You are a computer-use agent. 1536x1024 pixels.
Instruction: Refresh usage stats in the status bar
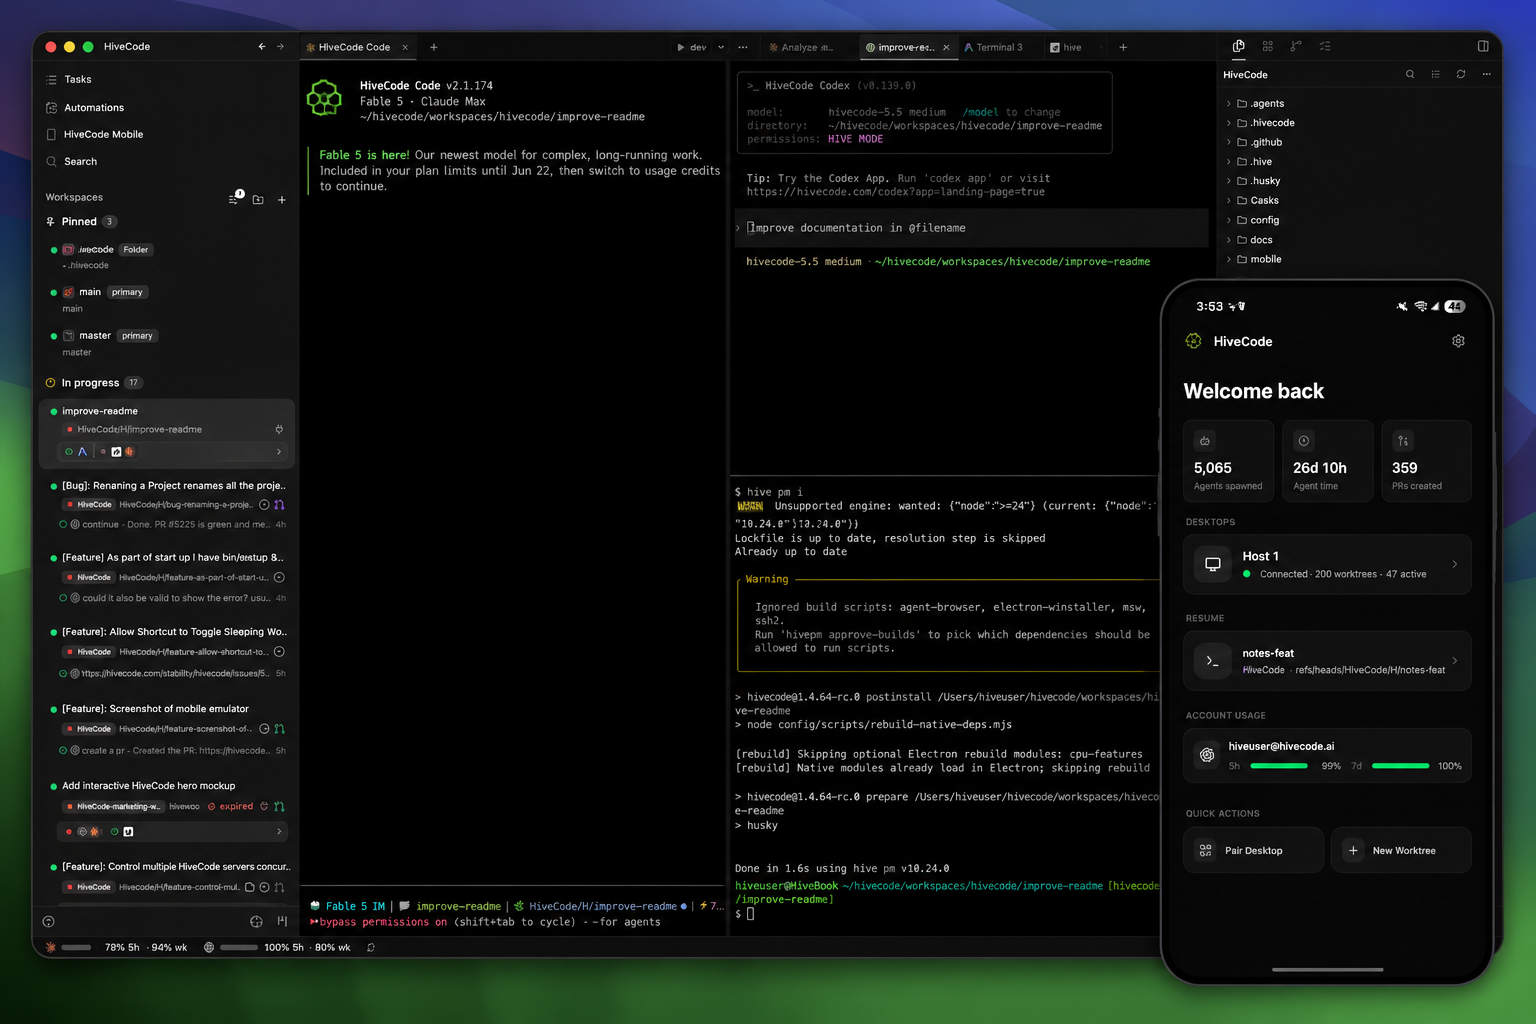[371, 947]
